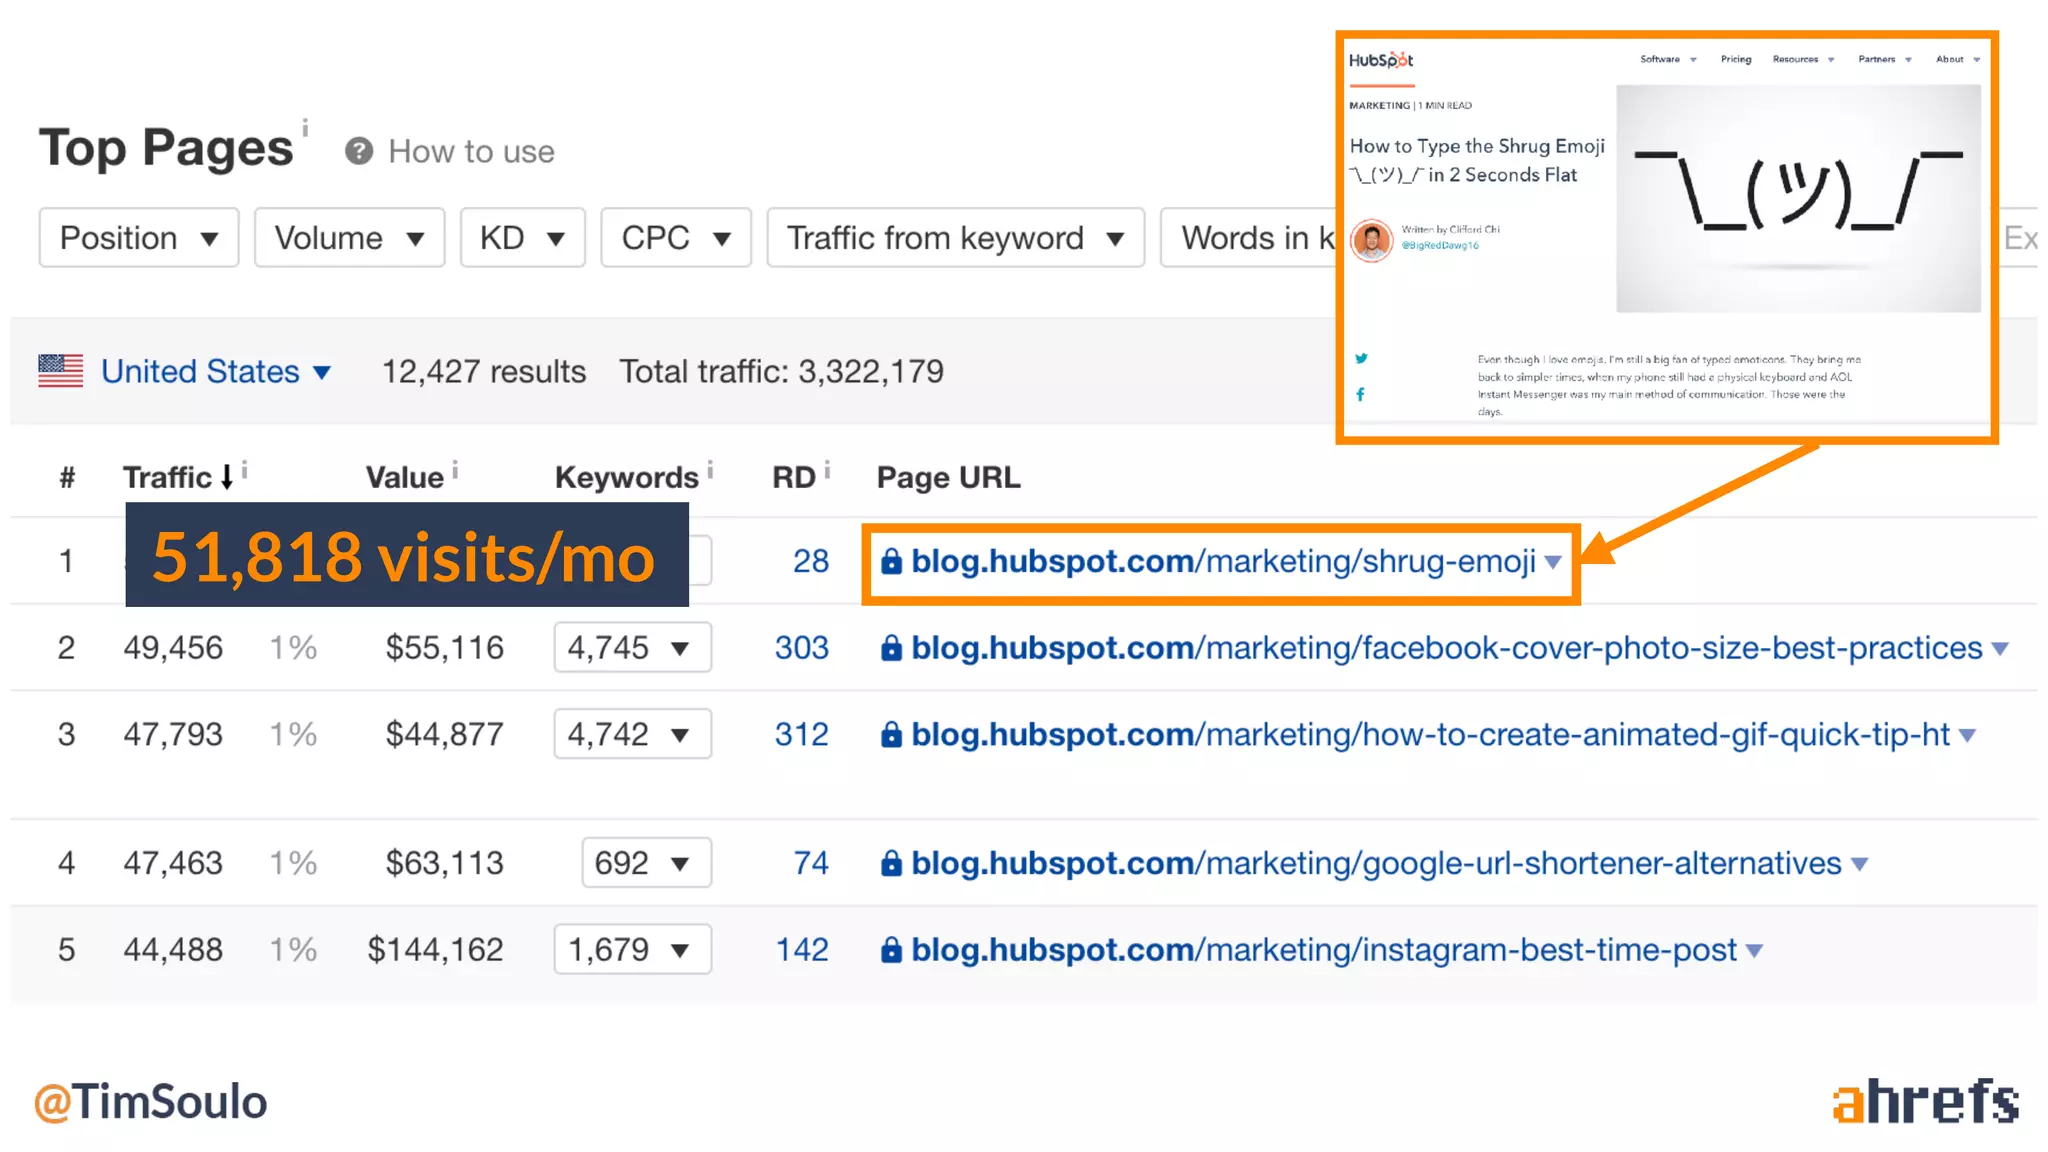Click '12,427 results' text

coord(484,371)
